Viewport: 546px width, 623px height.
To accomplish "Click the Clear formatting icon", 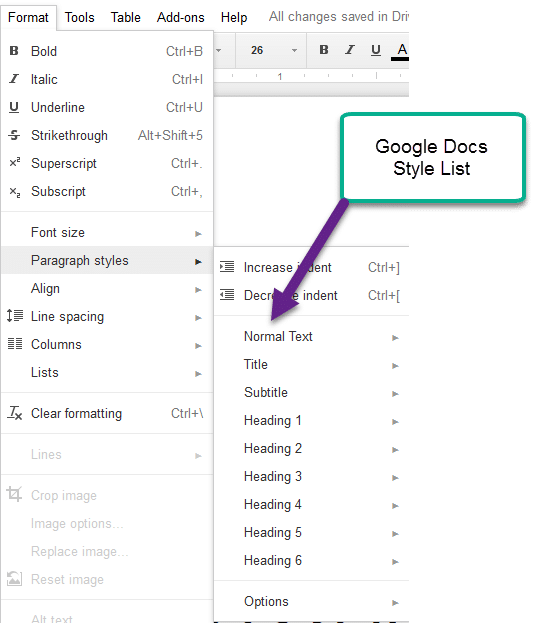I will (x=15, y=413).
